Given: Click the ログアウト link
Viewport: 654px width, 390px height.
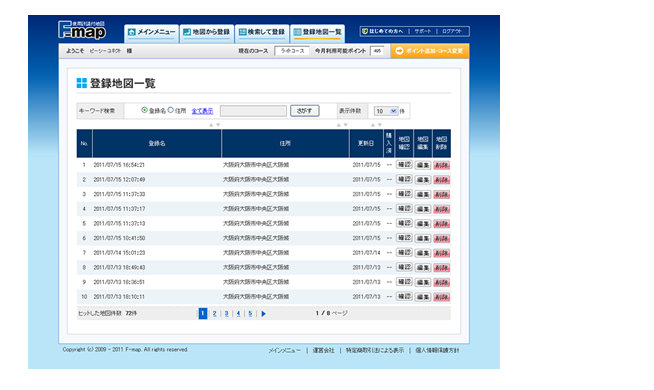Looking at the screenshot, I should [452, 31].
